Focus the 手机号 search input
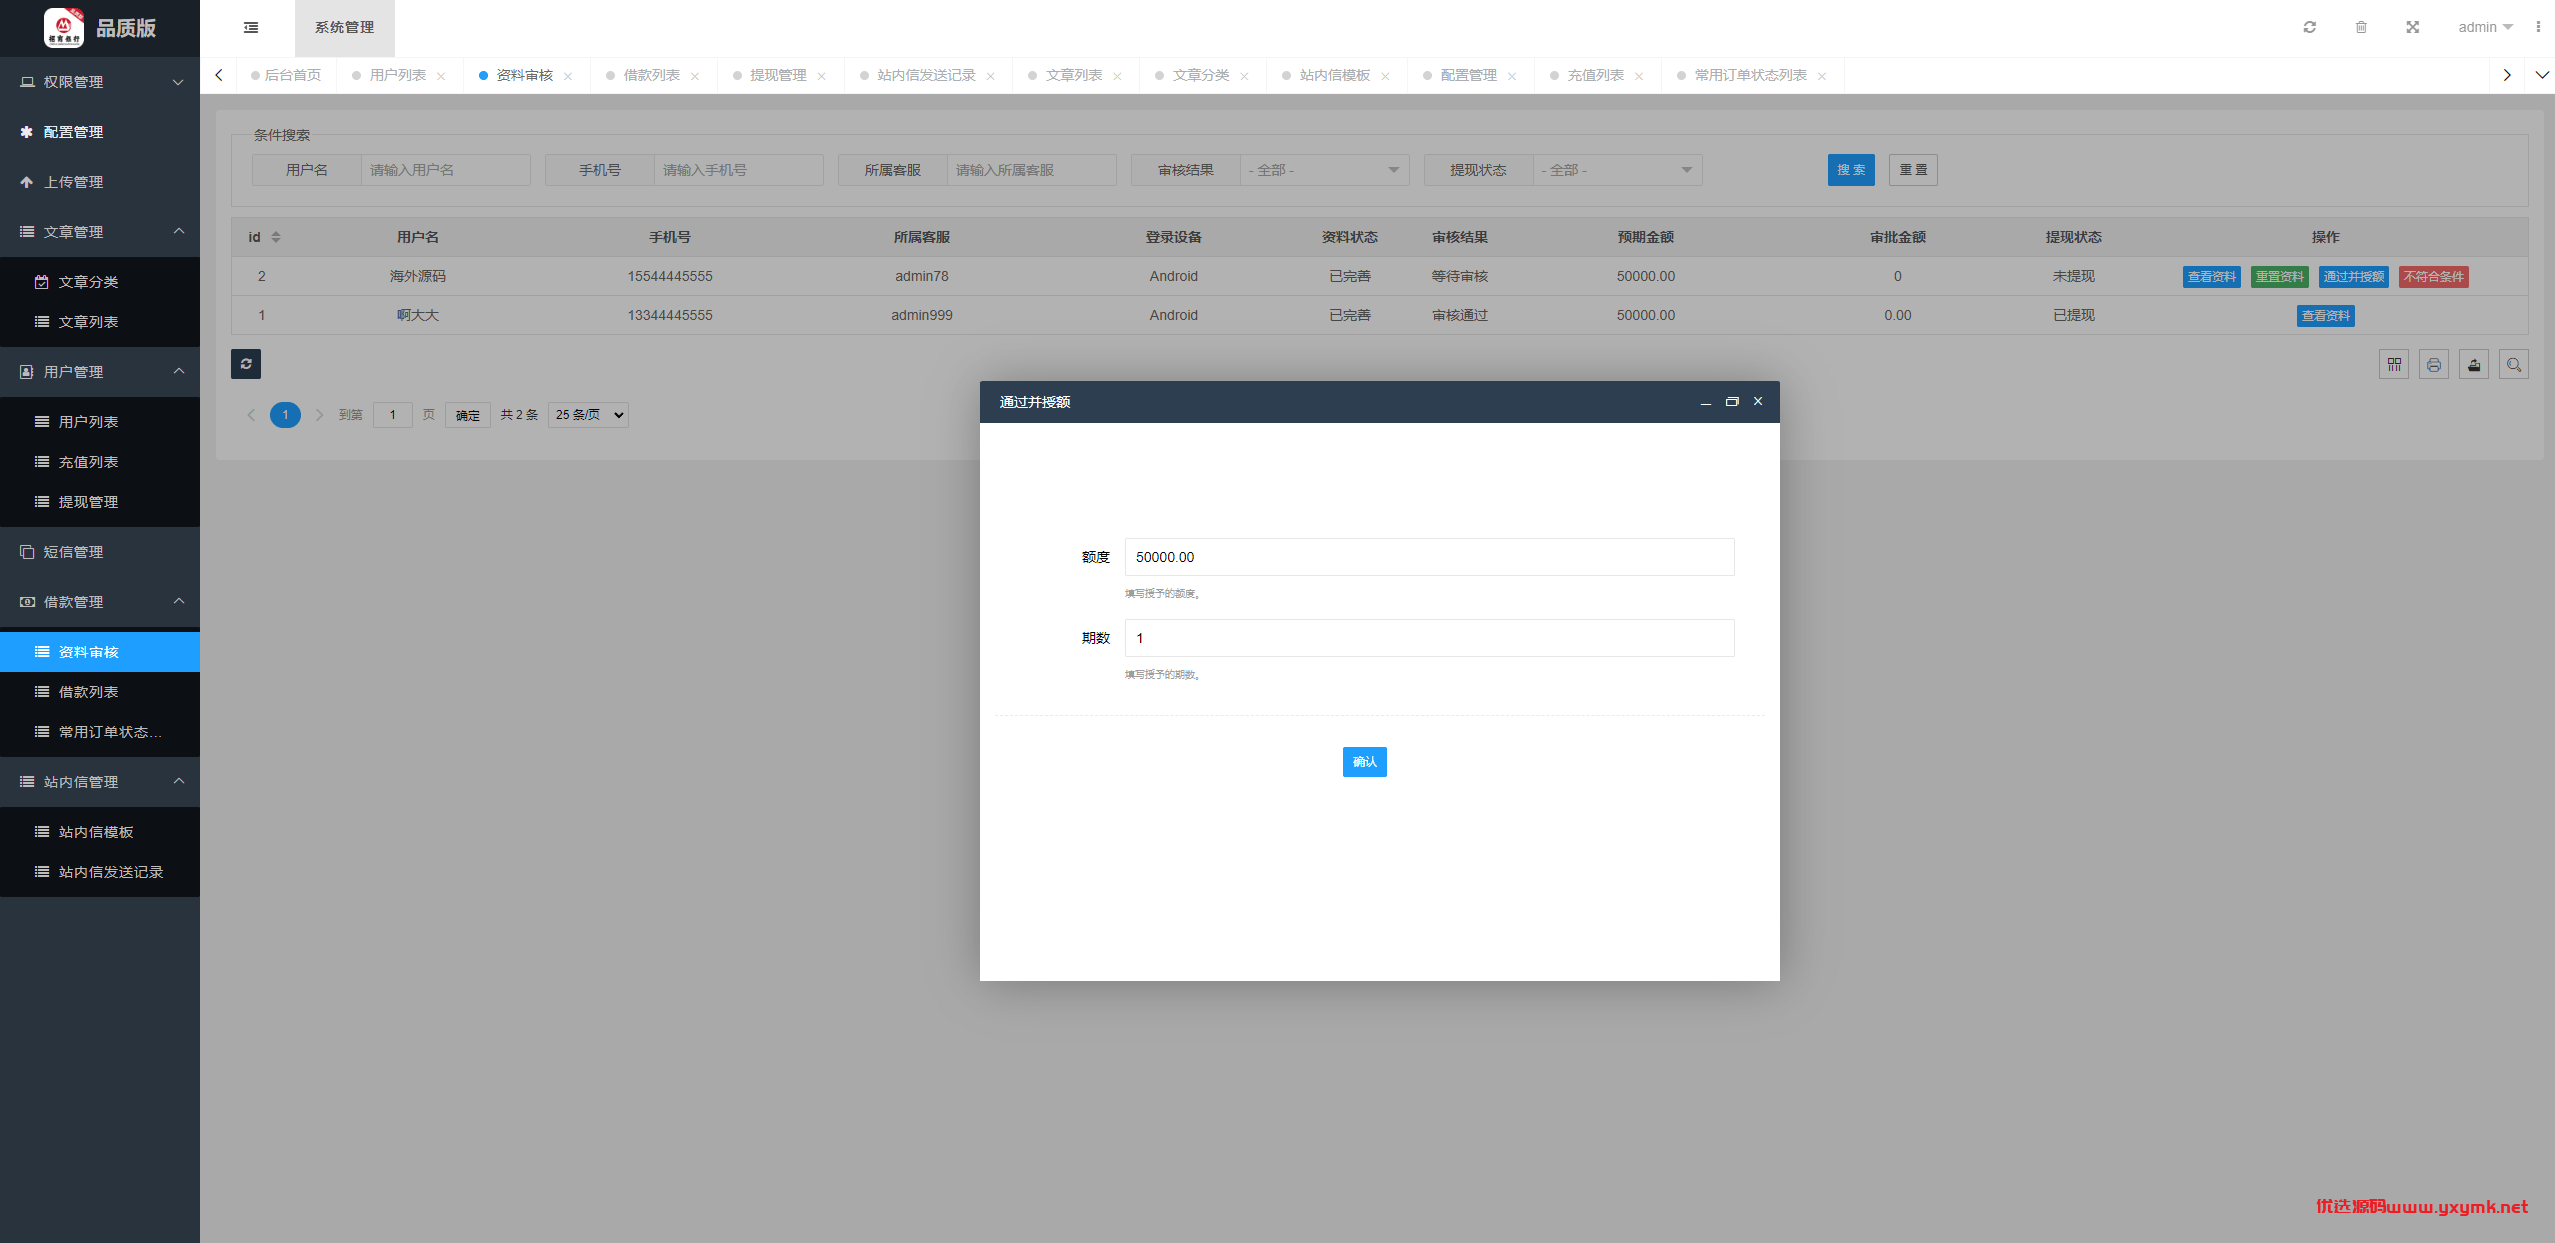The image size is (2555, 1243). tap(738, 170)
